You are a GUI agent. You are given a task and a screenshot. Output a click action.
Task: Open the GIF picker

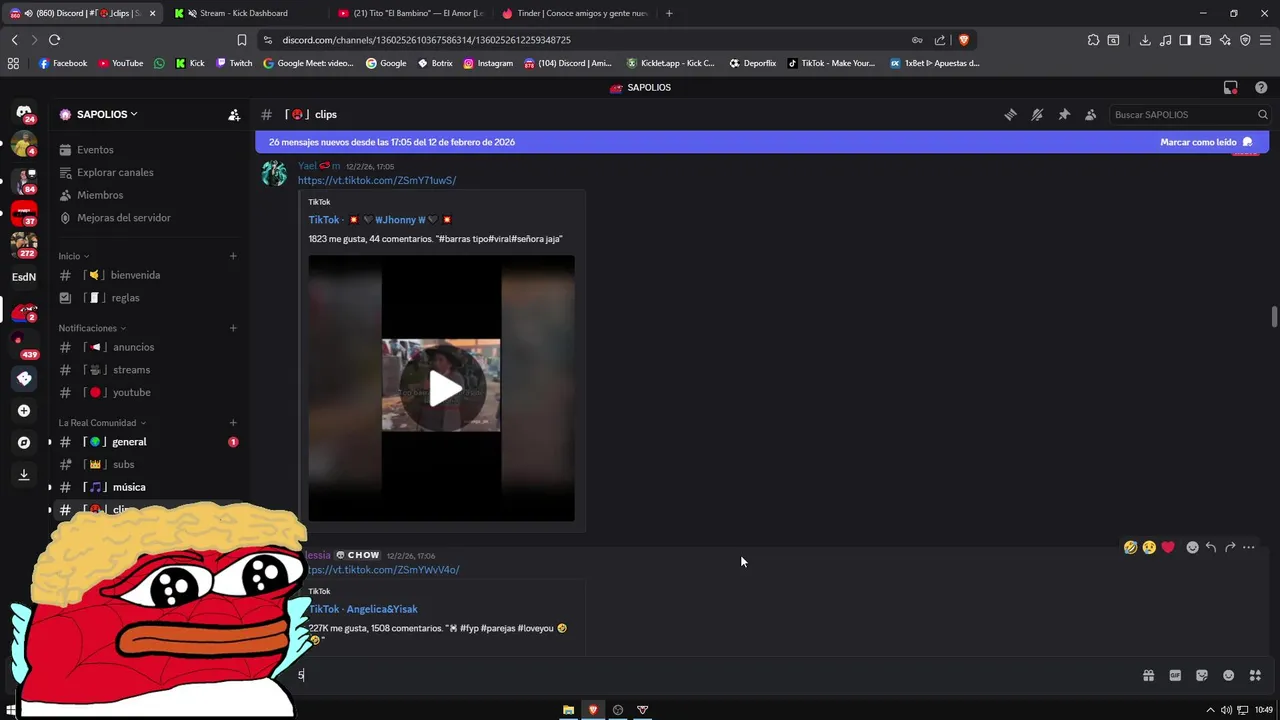pyautogui.click(x=1175, y=675)
